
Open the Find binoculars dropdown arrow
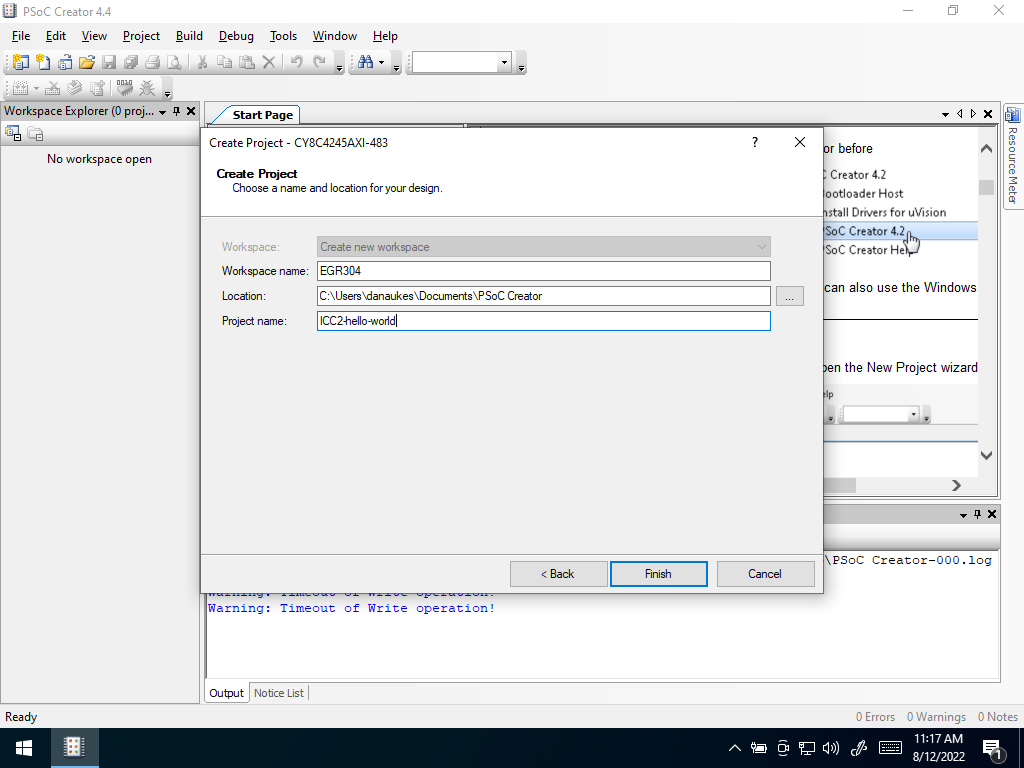point(381,63)
